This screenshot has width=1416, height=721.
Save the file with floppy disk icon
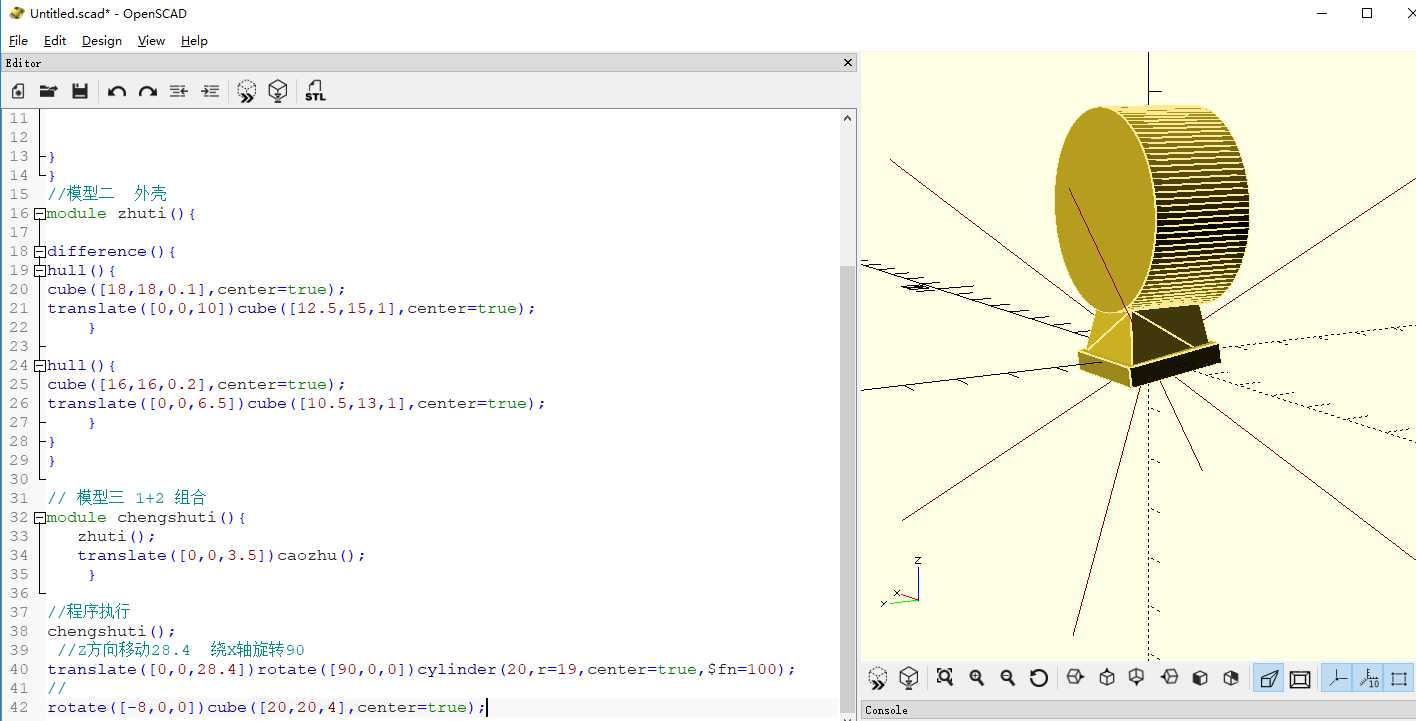[80, 91]
